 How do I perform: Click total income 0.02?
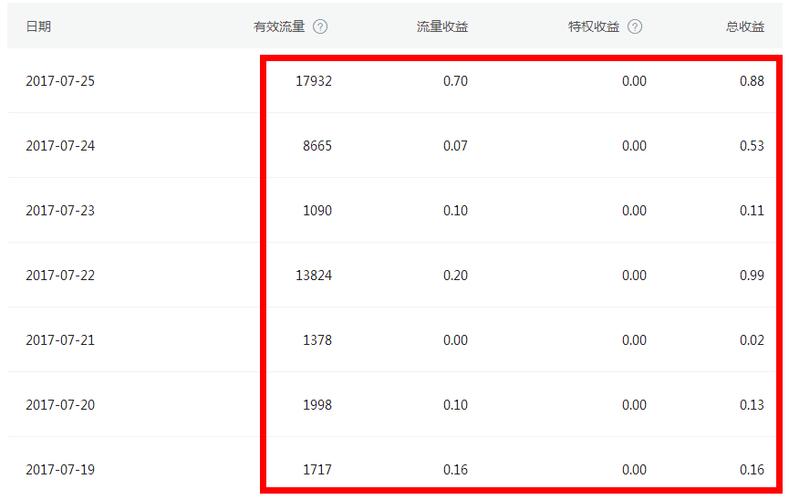point(752,340)
